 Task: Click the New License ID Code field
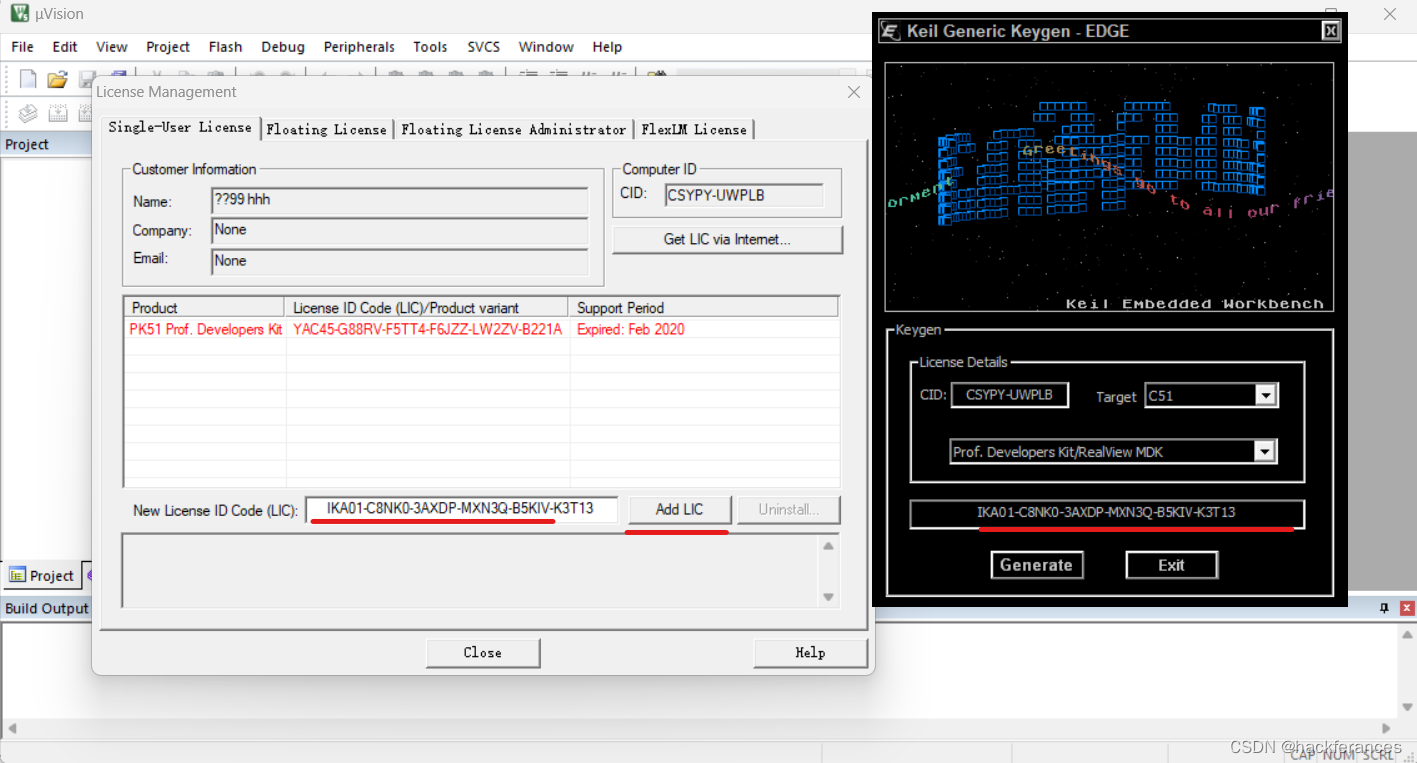461,509
